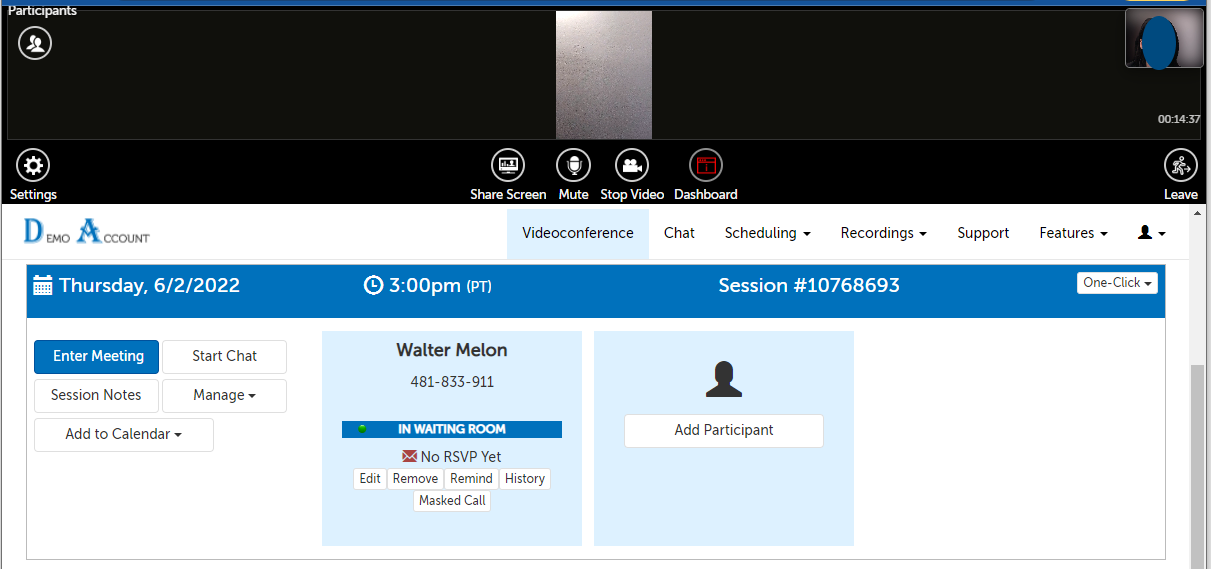Open the Settings gear icon
This screenshot has width=1211, height=569.
34,166
